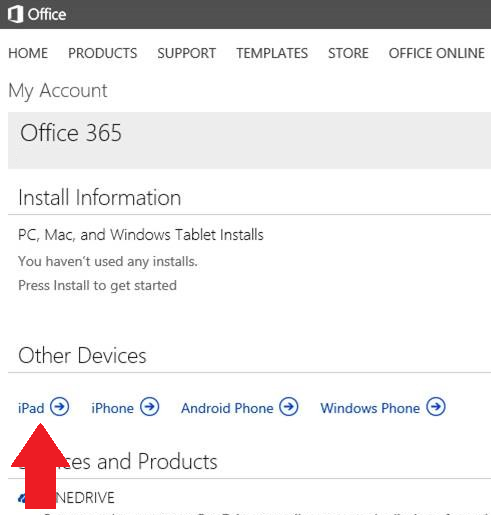The width and height of the screenshot is (491, 515).
Task: Select TEMPLATES in the navigation bar
Action: 272,53
